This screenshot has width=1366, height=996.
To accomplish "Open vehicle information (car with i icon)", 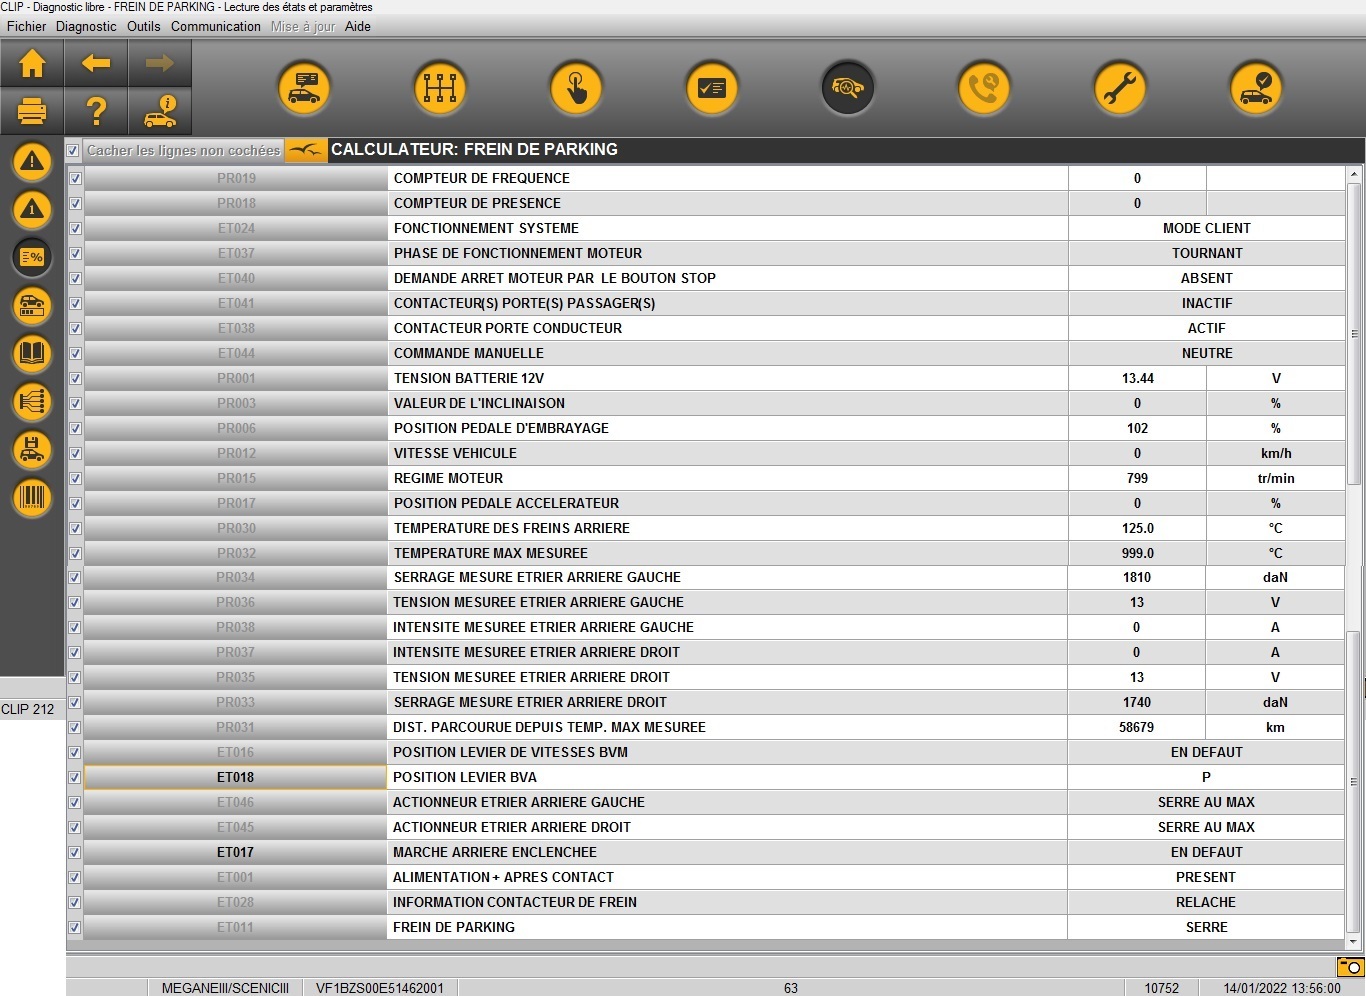I will (160, 111).
